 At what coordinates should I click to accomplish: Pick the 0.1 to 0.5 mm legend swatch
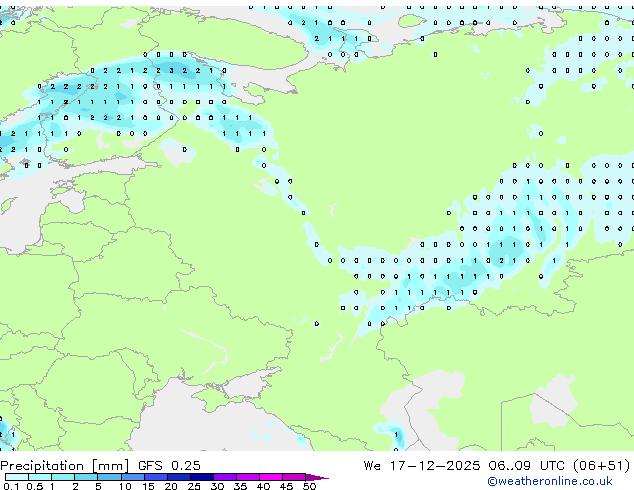[17, 477]
